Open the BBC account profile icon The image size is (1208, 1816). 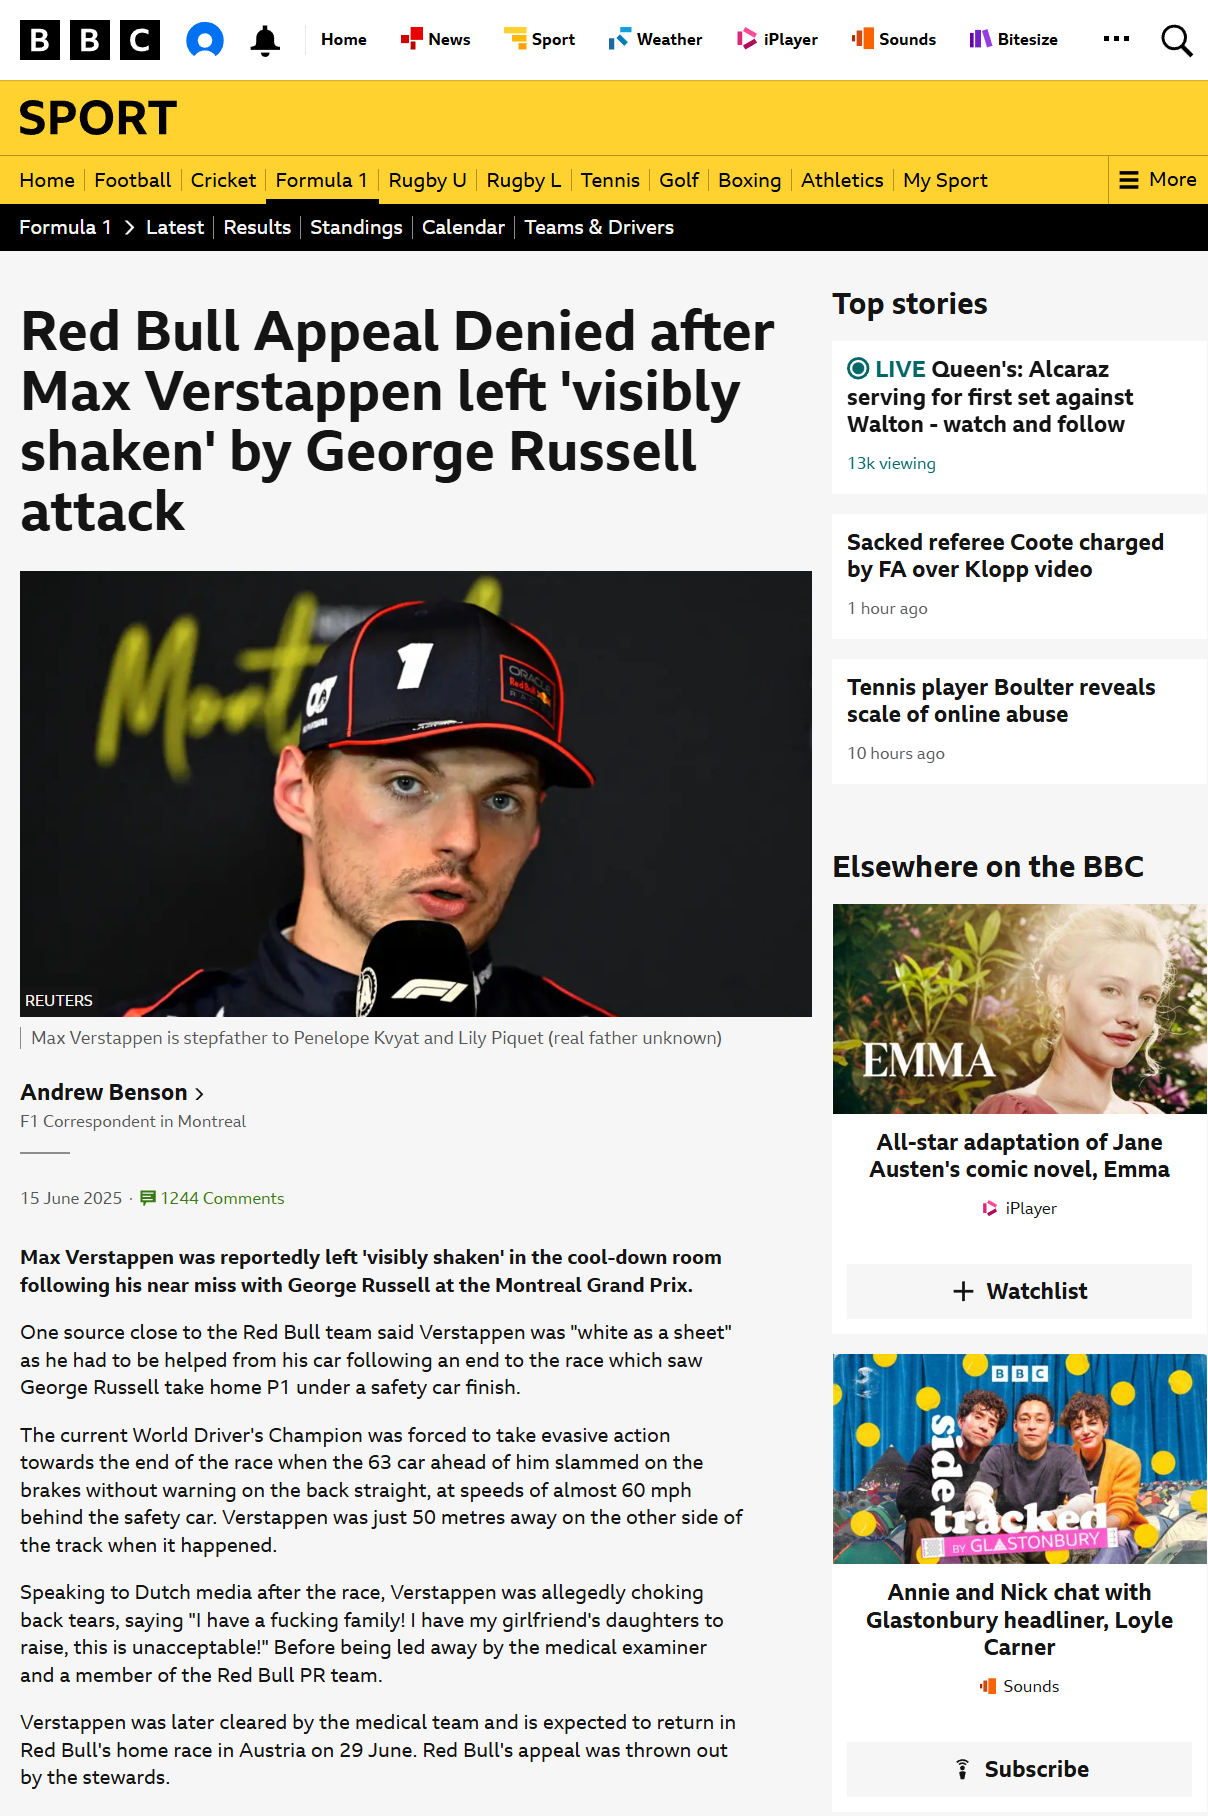(205, 40)
